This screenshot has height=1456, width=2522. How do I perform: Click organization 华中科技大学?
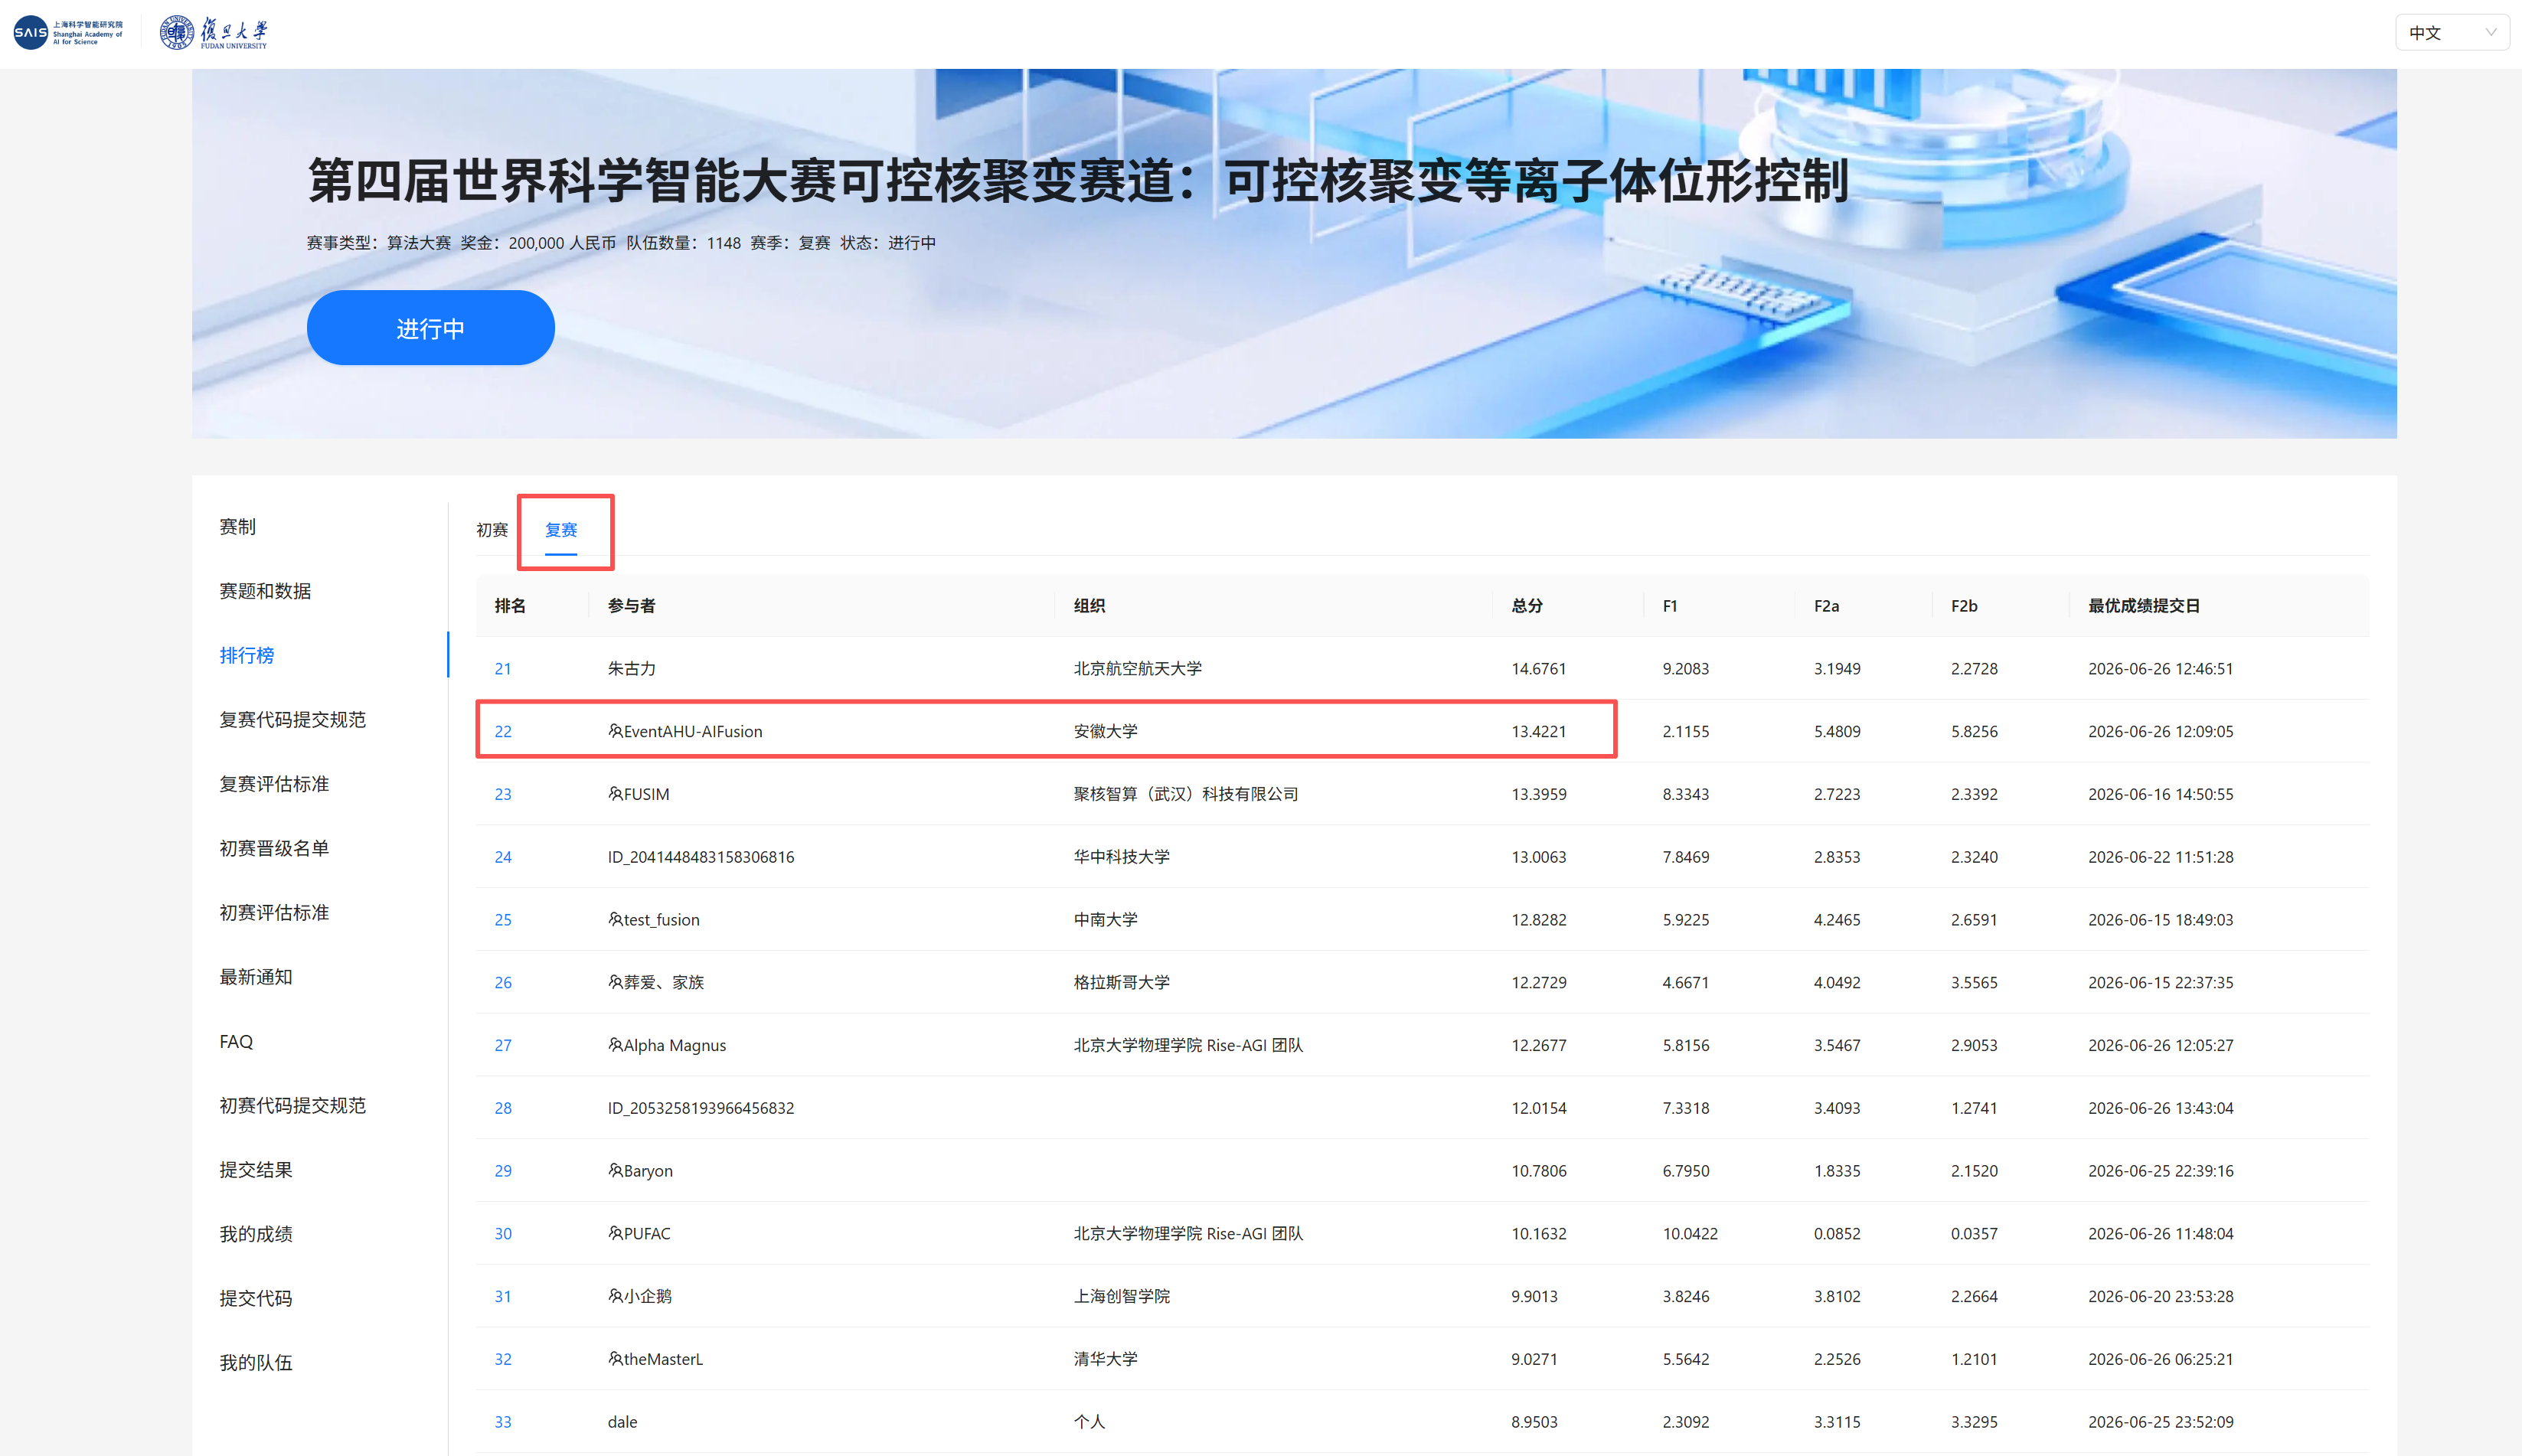coord(1121,857)
